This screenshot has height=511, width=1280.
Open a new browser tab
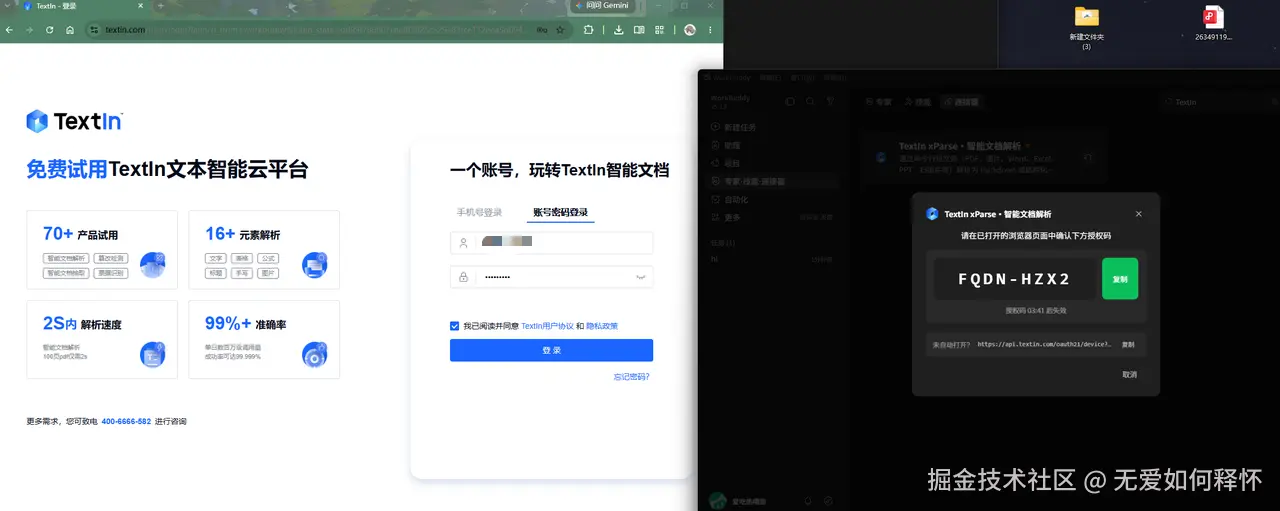coord(160,6)
